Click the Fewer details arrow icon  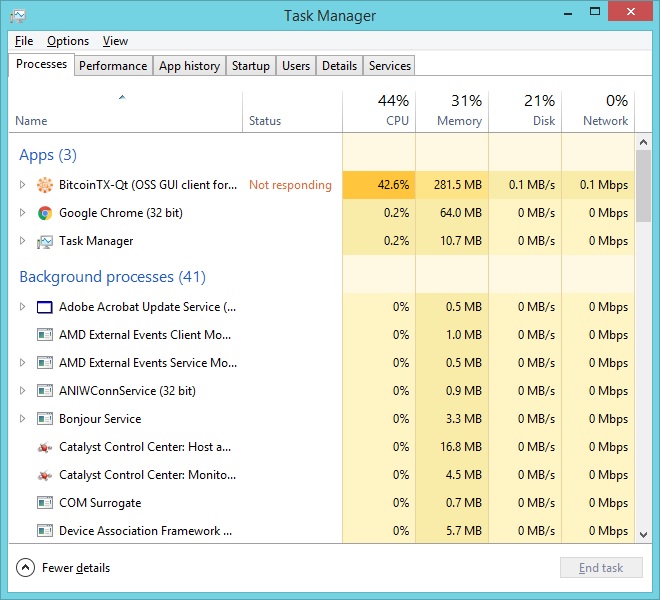[25, 568]
